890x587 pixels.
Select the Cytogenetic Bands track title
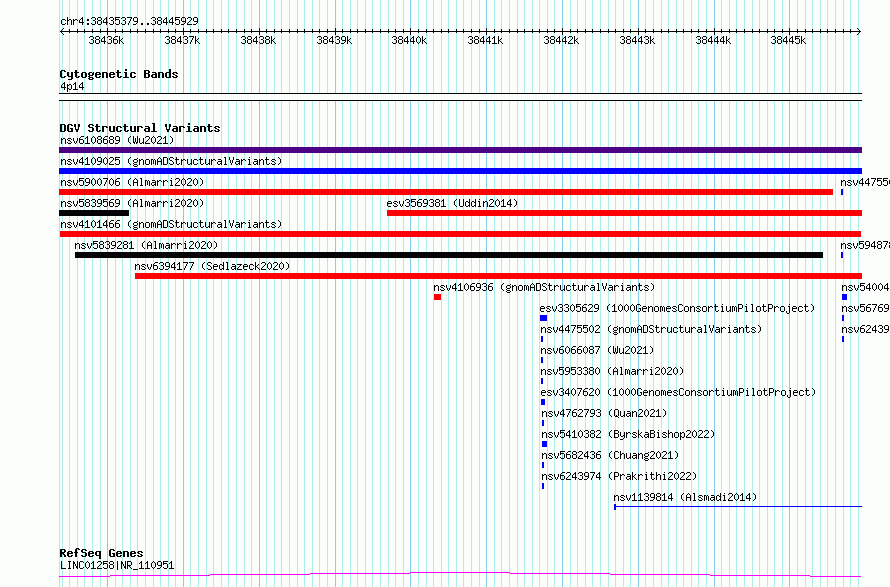[119, 74]
